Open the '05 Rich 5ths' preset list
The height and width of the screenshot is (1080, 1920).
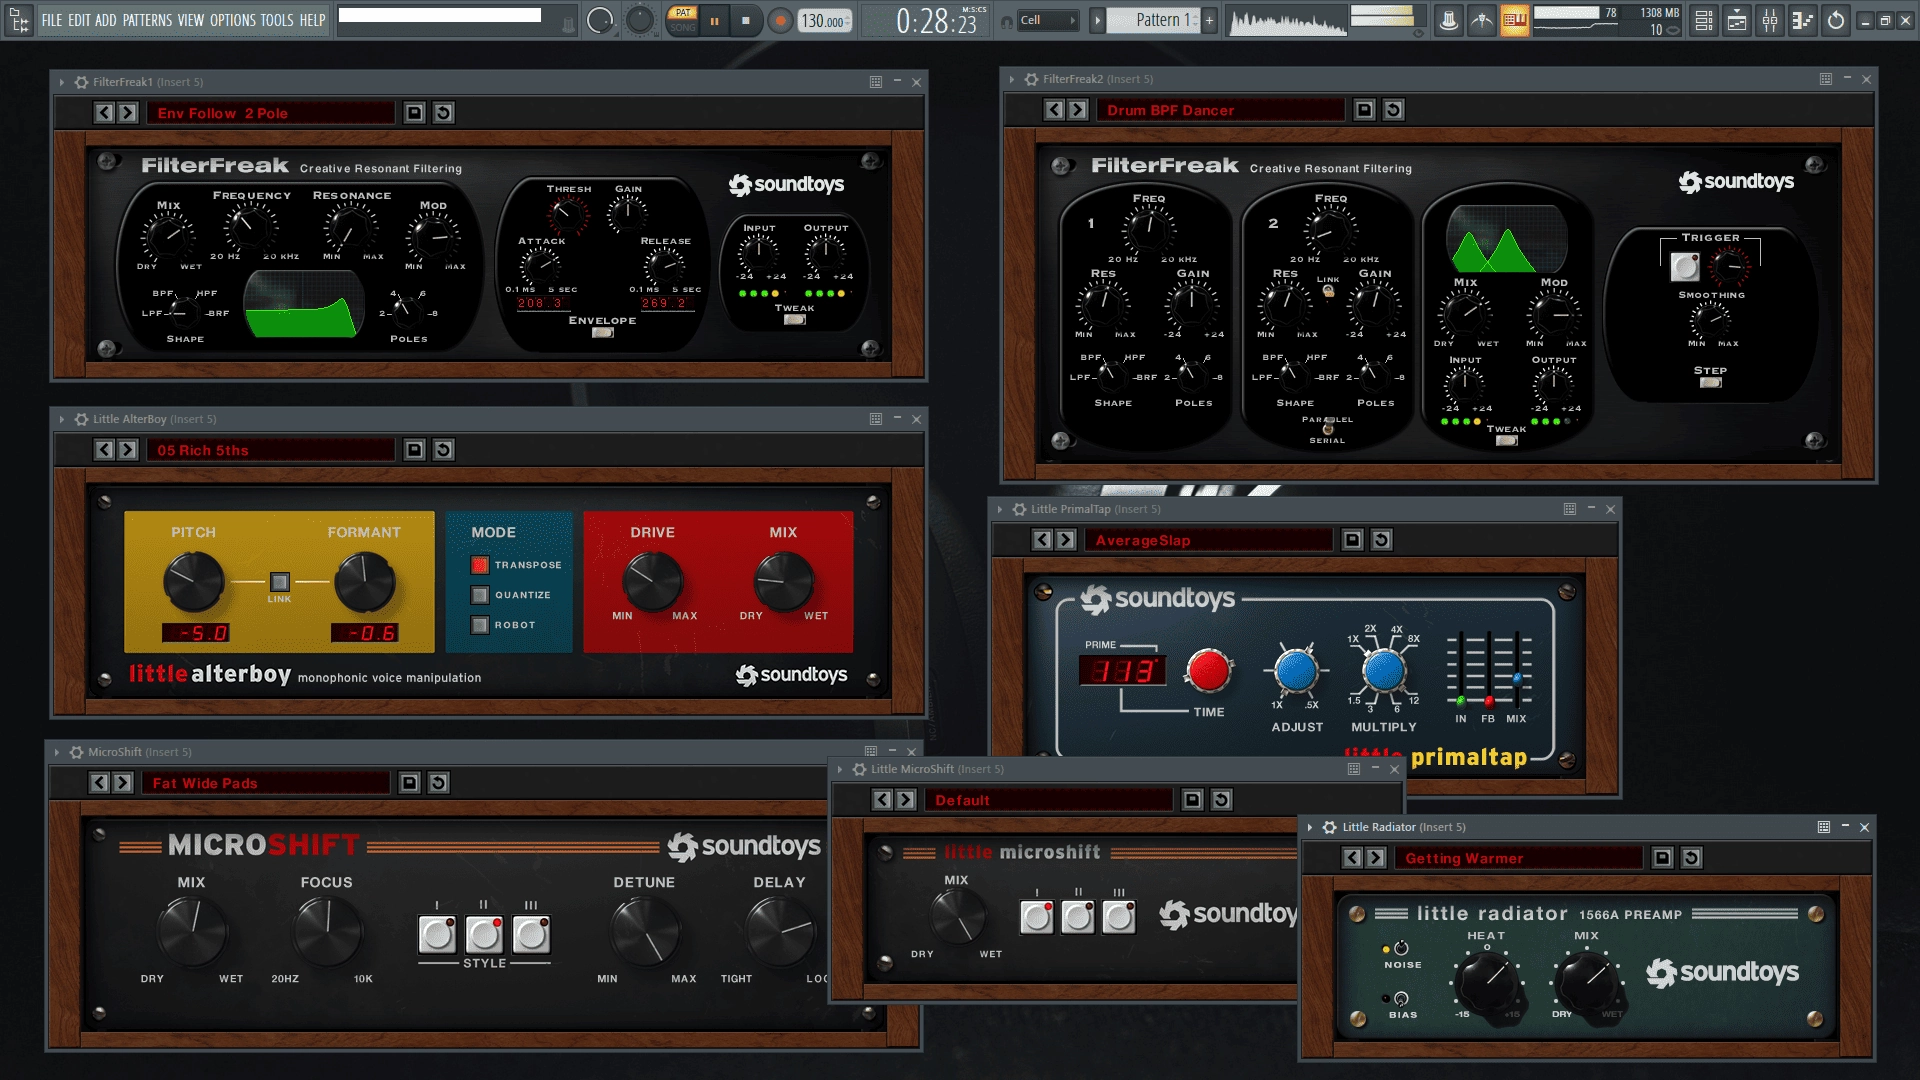pos(272,450)
